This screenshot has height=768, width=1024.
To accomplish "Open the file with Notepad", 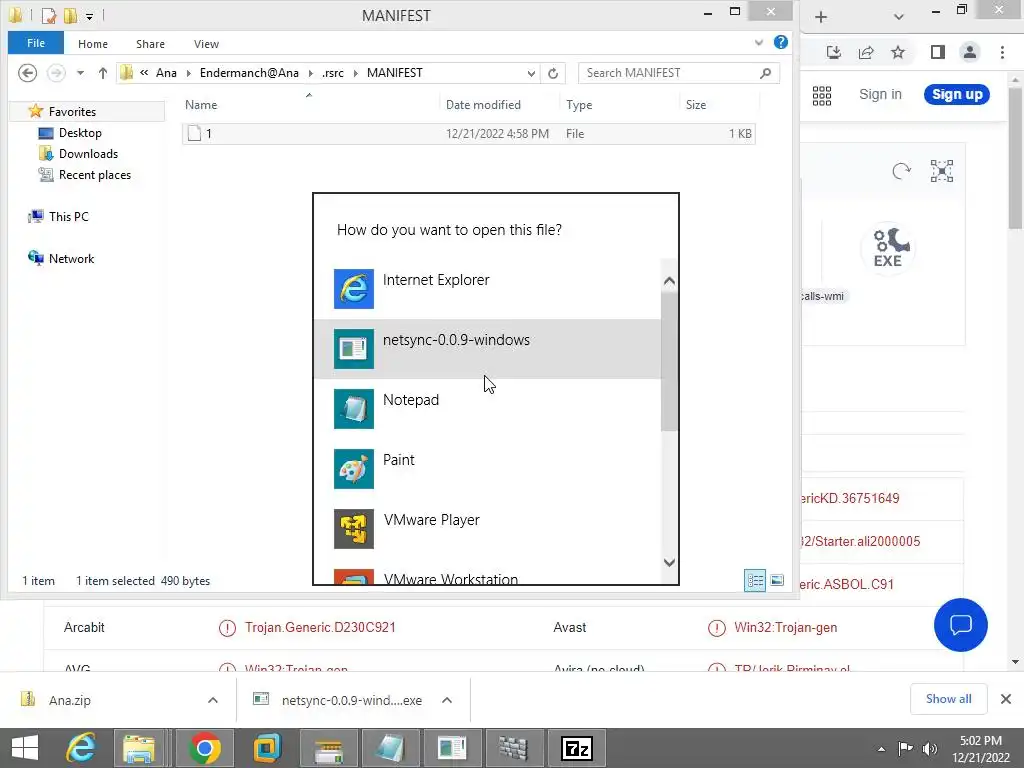I will click(487, 409).
